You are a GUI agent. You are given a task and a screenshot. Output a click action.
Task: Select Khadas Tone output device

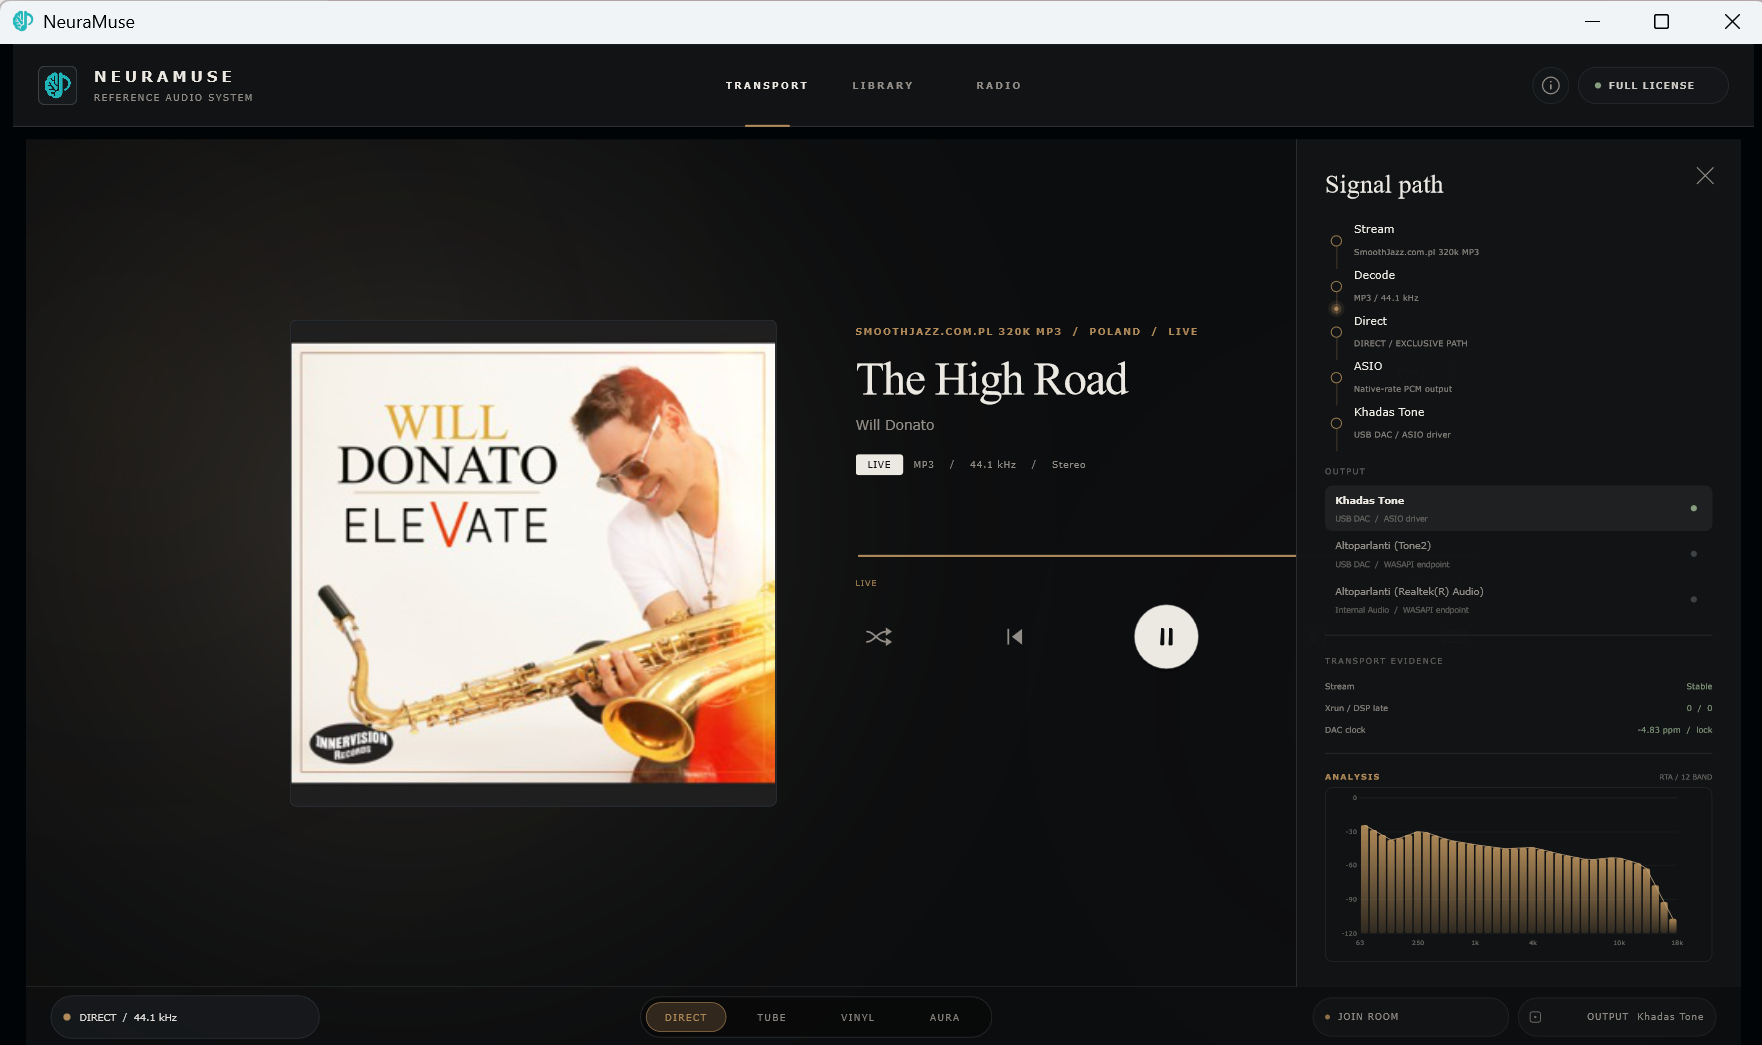1518,508
